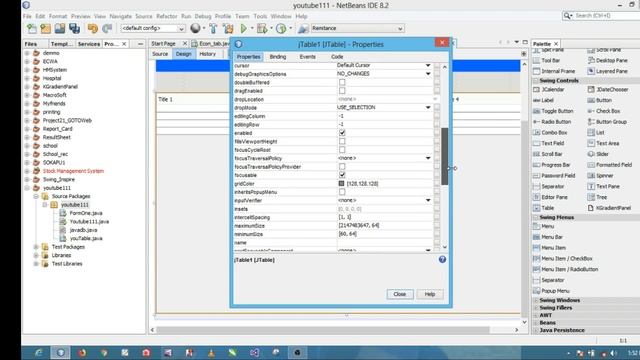Open the History editor view
Viewport: 640px width, 360px height.
[207, 54]
